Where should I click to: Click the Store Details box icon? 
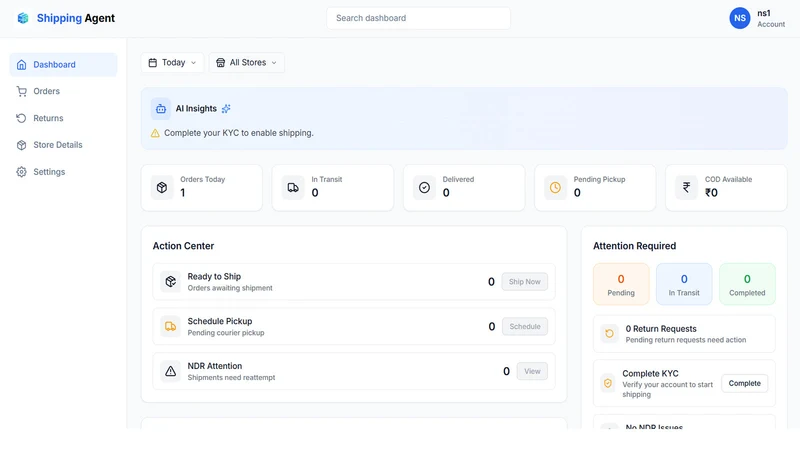21,145
